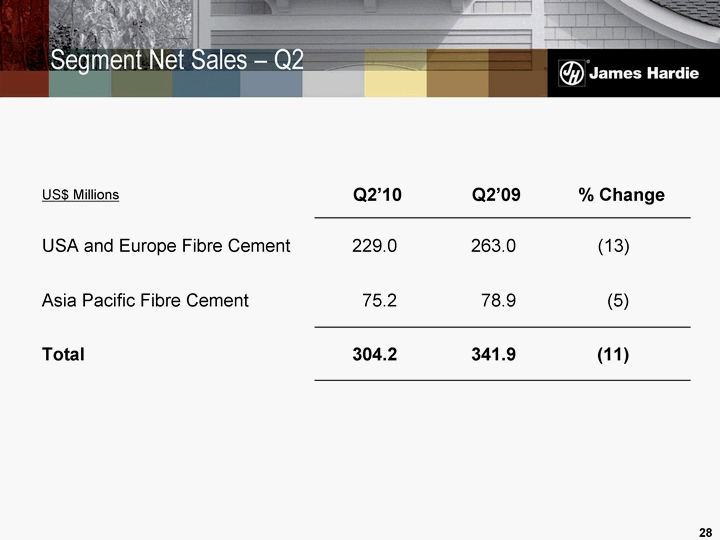Select the % Change column header
Image resolution: width=720 pixels, height=540 pixels.
(621, 195)
